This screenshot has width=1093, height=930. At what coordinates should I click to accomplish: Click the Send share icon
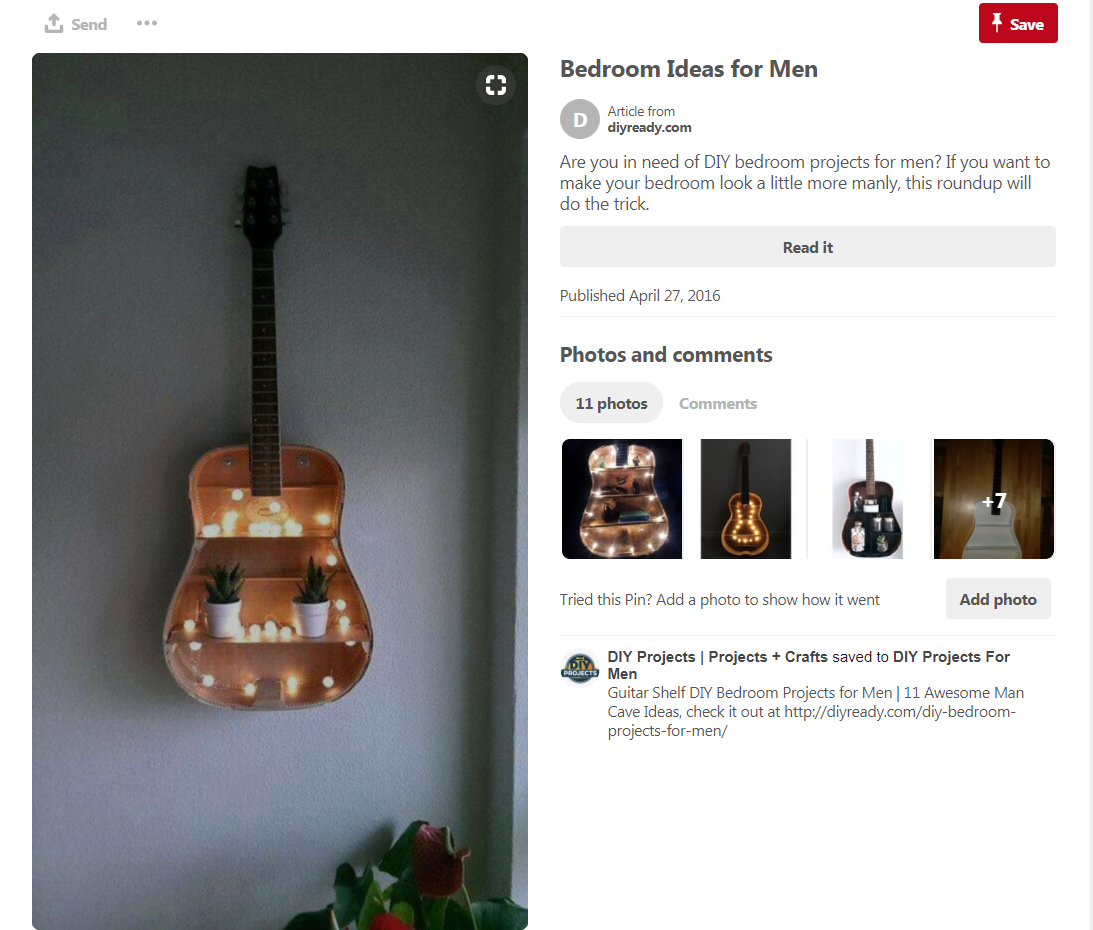[x=54, y=23]
